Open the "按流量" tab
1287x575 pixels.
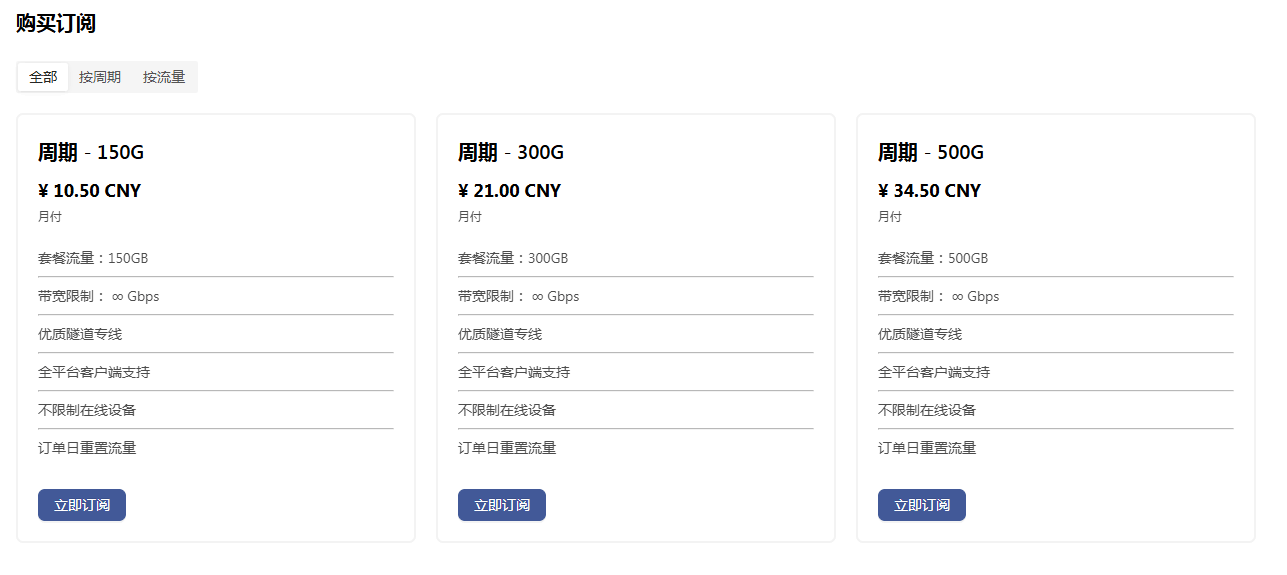coord(164,77)
